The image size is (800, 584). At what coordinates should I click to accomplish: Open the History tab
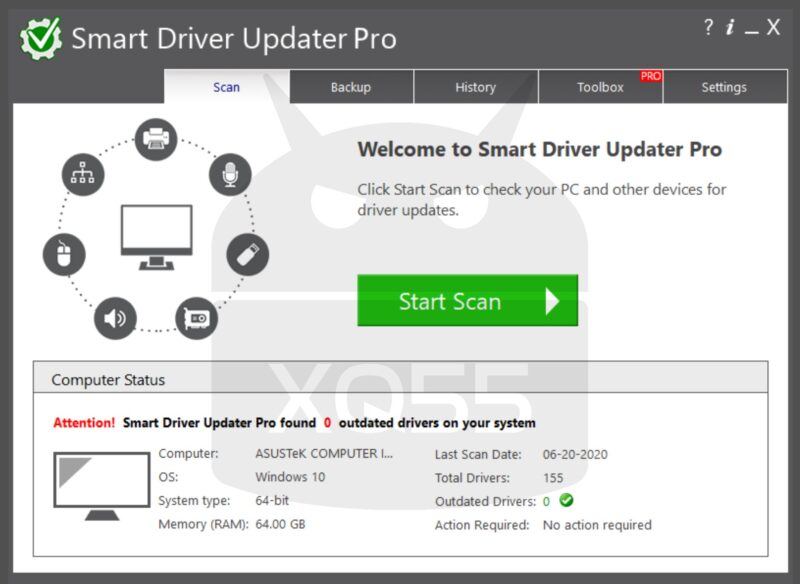pyautogui.click(x=475, y=87)
